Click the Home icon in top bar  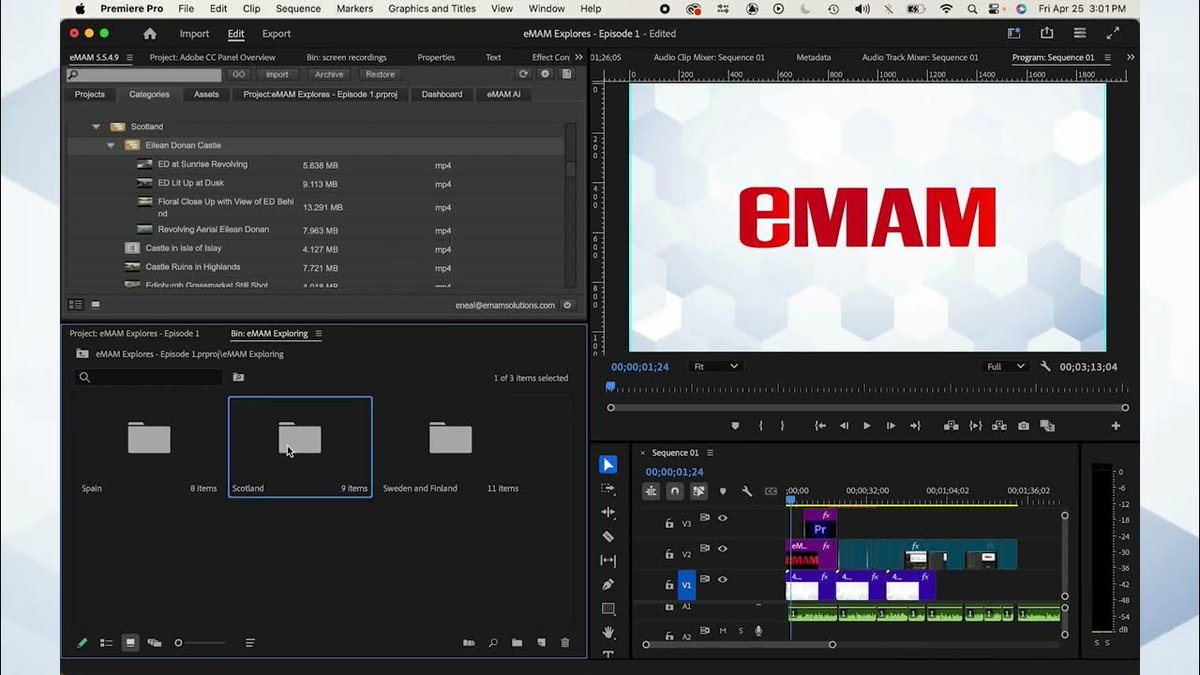click(x=150, y=33)
